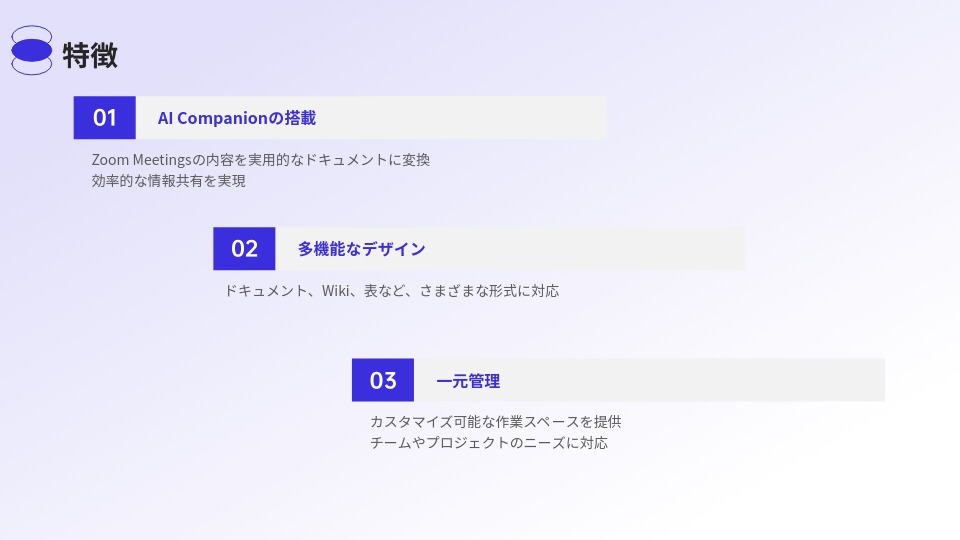Select the 多機能なデザイン heading
This screenshot has height=540, width=960.
click(x=361, y=249)
